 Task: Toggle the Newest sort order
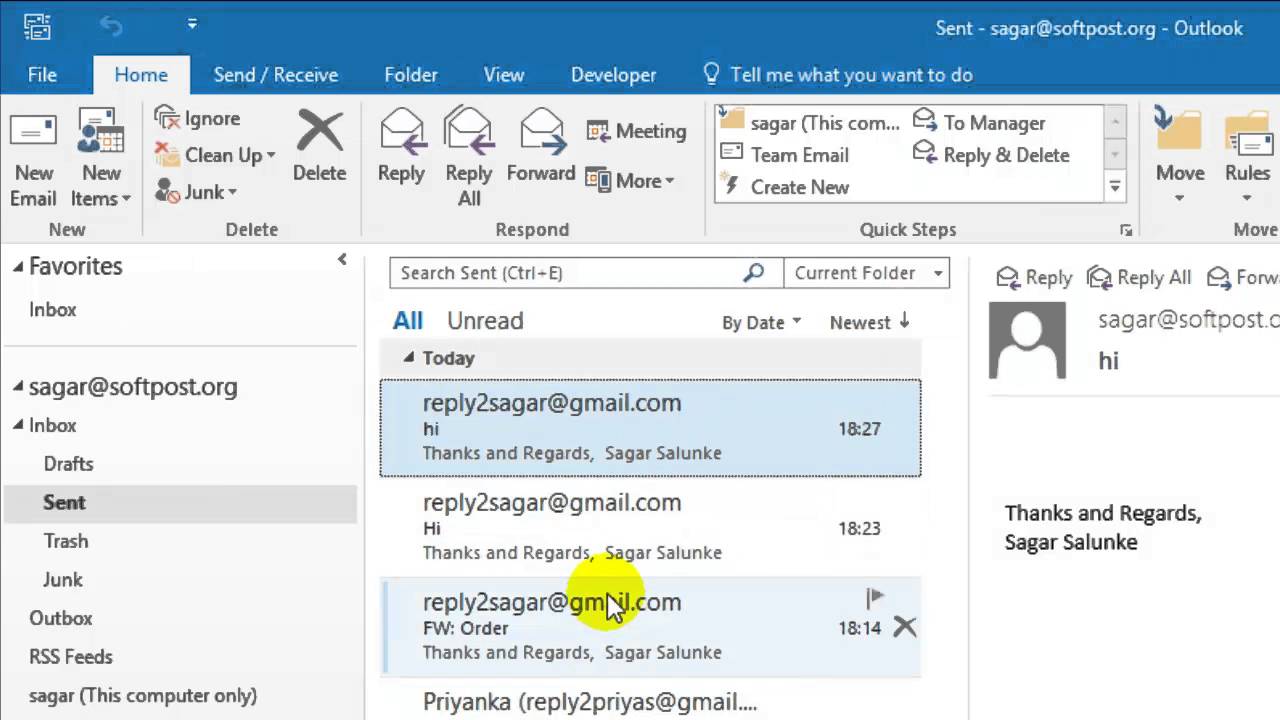point(870,322)
